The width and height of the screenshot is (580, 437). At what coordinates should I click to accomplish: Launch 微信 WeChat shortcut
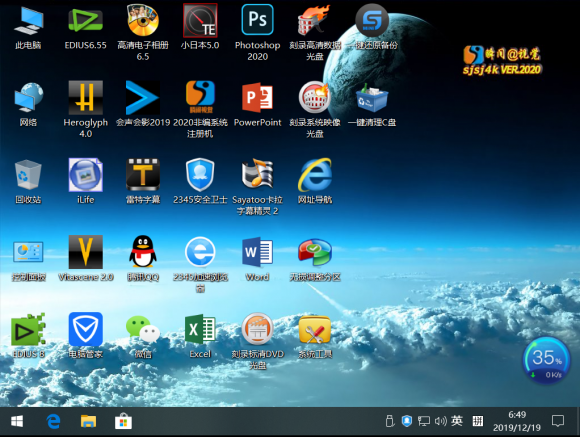(x=143, y=330)
